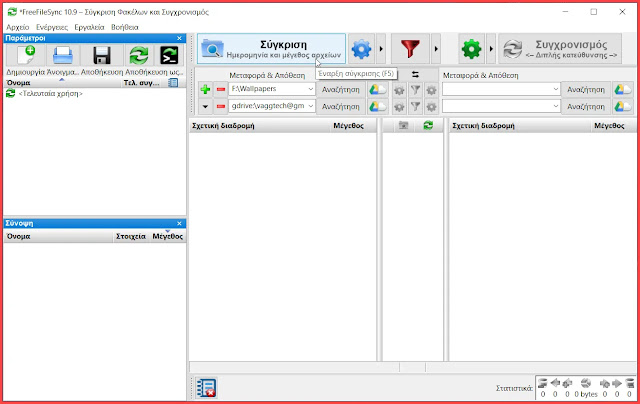Click the green Save as GUI sync icon
Viewport: 640px width, 404px height.
pyautogui.click(x=139, y=55)
